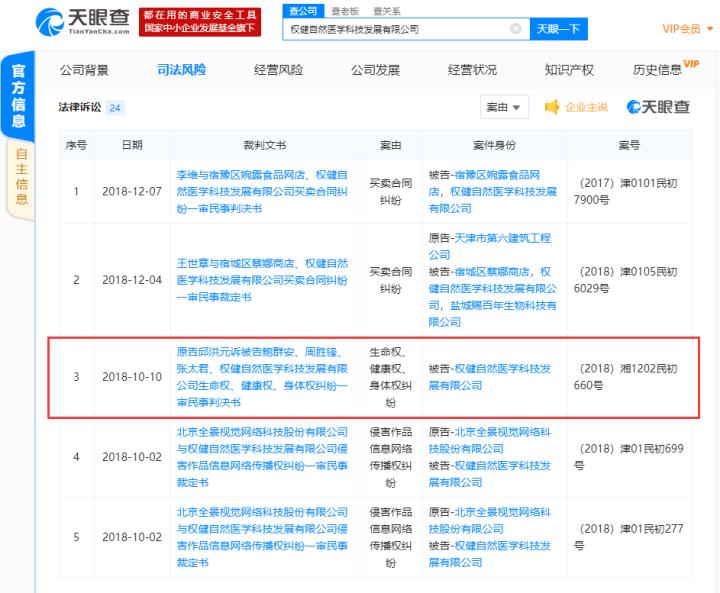Click 生命权、健康权、身体权纠纷 cause cell

pyautogui.click(x=390, y=377)
